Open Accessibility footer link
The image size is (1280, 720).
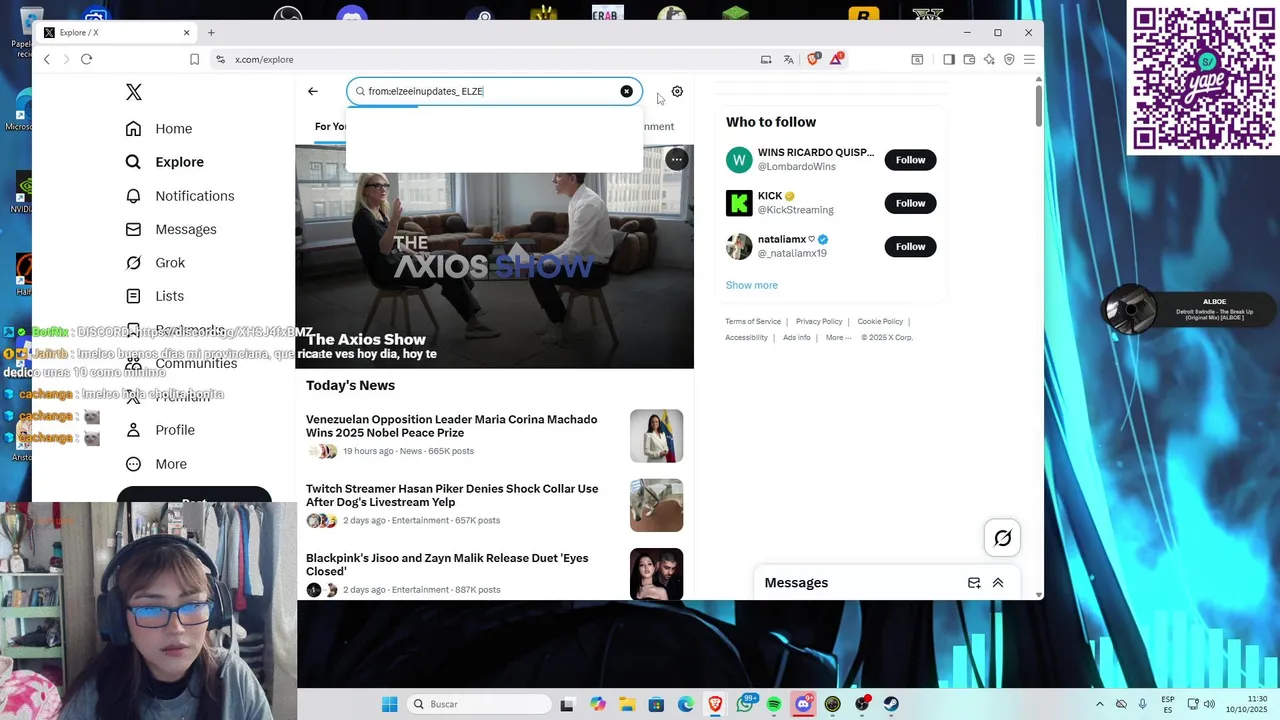(746, 337)
